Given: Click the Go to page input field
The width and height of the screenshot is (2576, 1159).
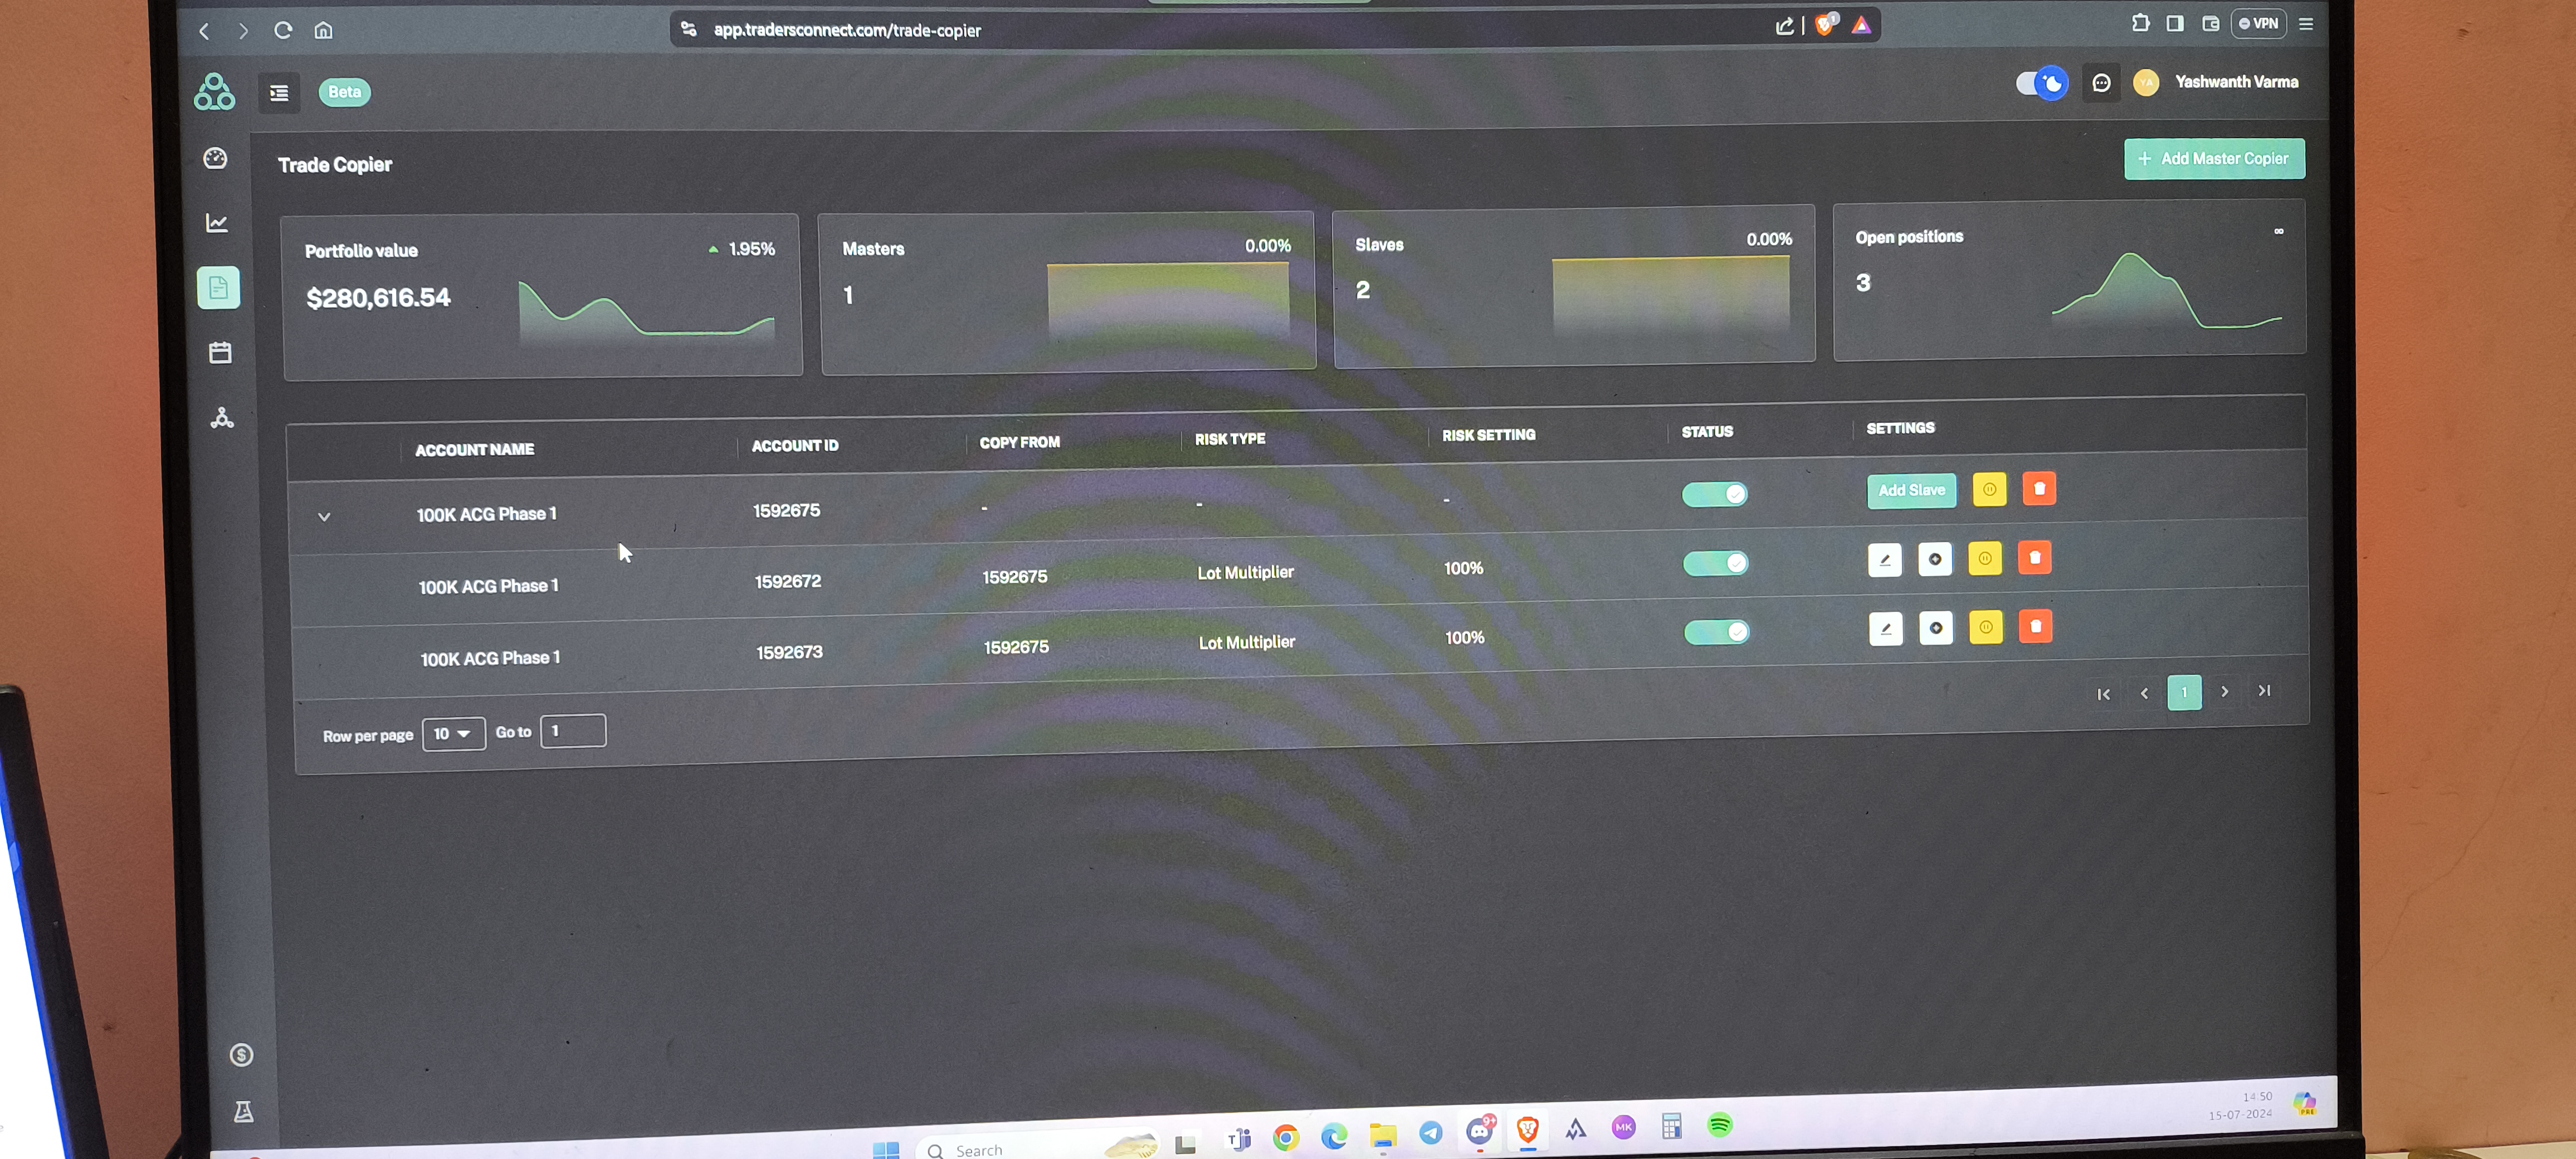Looking at the screenshot, I should 573,731.
